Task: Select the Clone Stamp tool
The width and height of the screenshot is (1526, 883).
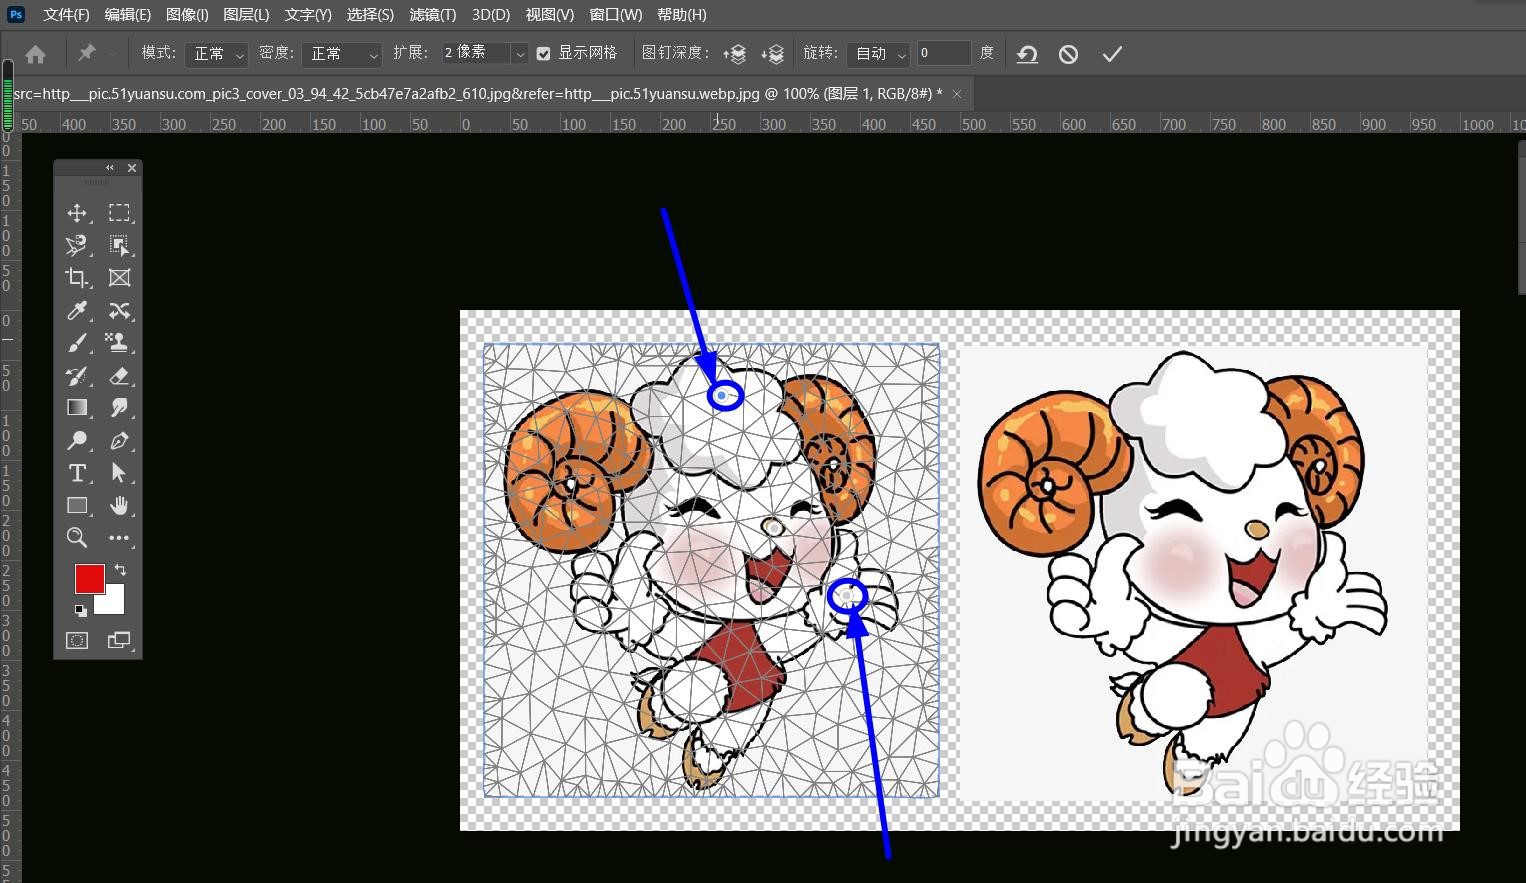Action: pos(119,343)
